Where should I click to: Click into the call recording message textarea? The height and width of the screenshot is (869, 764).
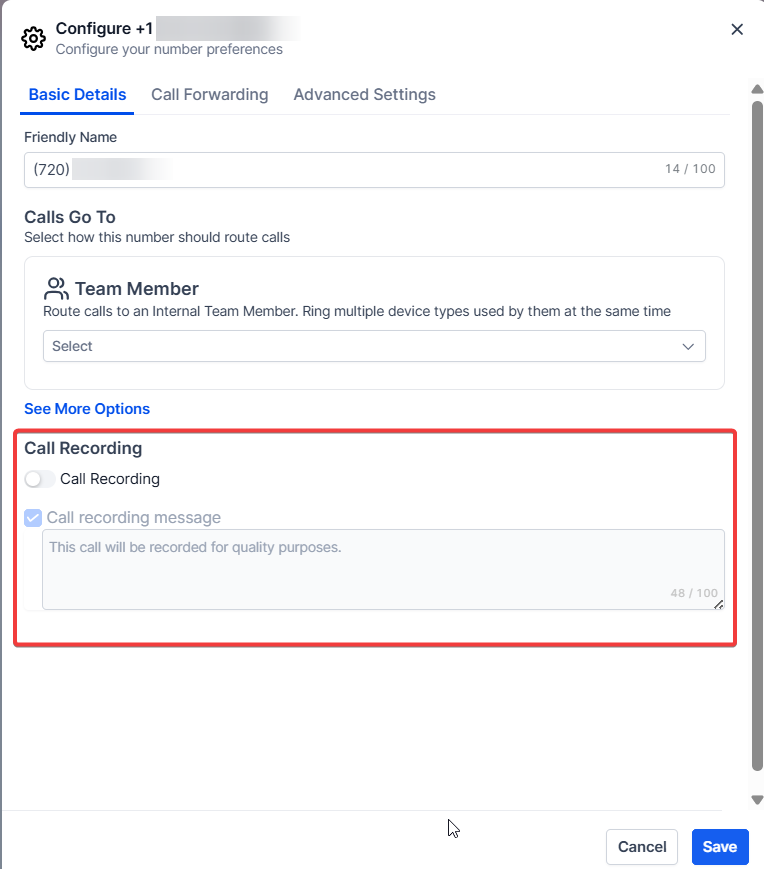pos(383,568)
